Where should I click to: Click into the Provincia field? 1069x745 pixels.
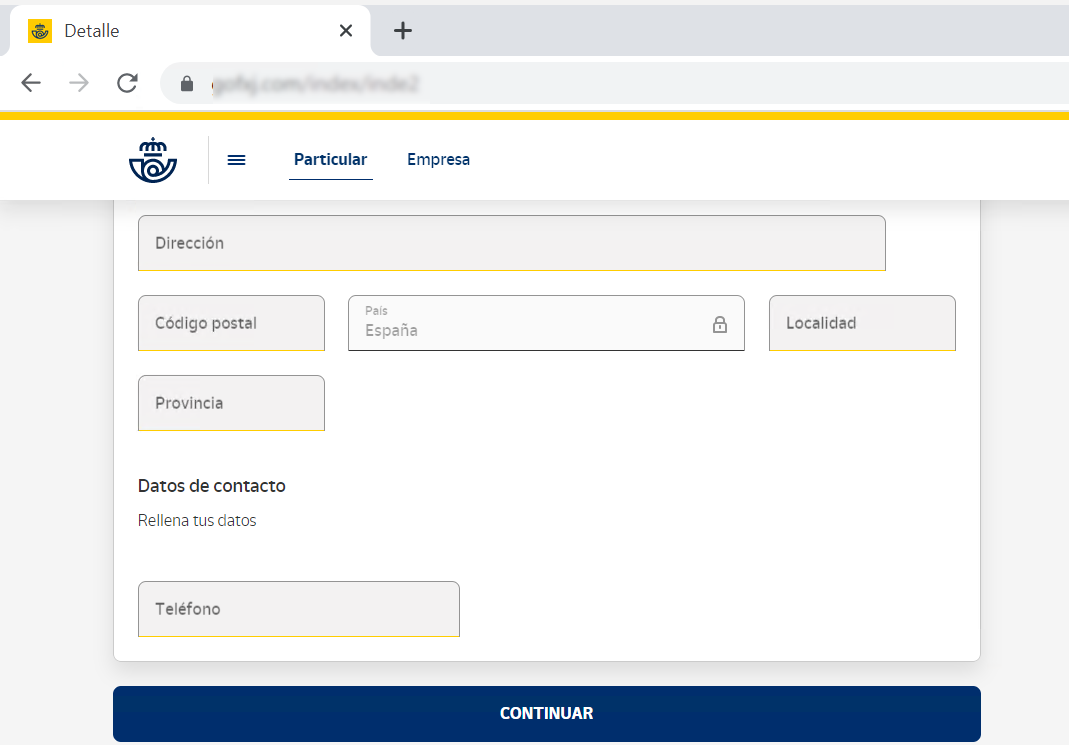coord(231,403)
